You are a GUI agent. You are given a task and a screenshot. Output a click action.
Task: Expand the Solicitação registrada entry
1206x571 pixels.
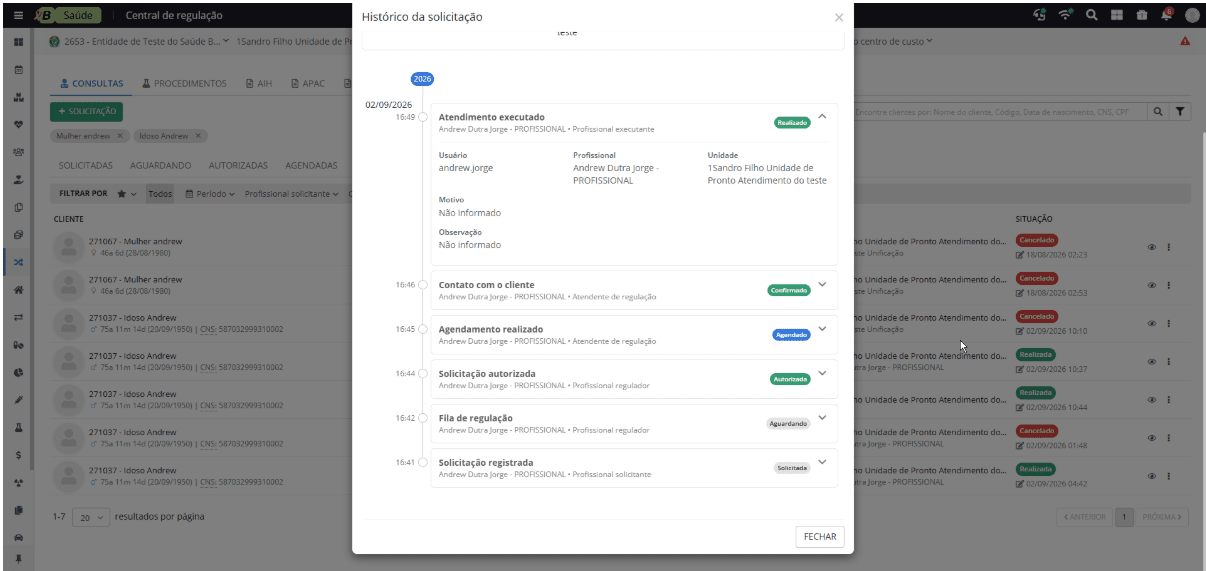[822, 461]
